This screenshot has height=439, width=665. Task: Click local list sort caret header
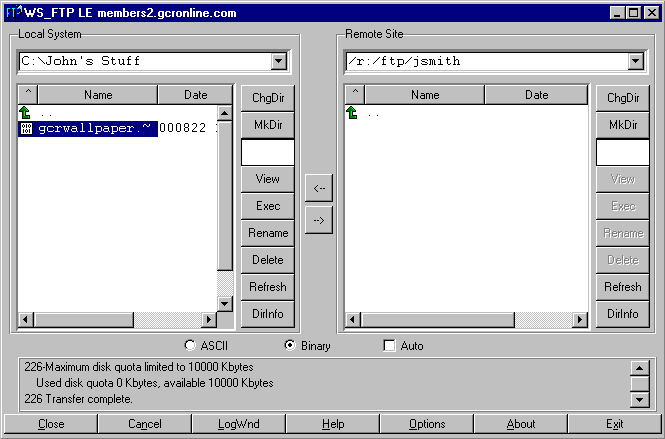pos(28,94)
